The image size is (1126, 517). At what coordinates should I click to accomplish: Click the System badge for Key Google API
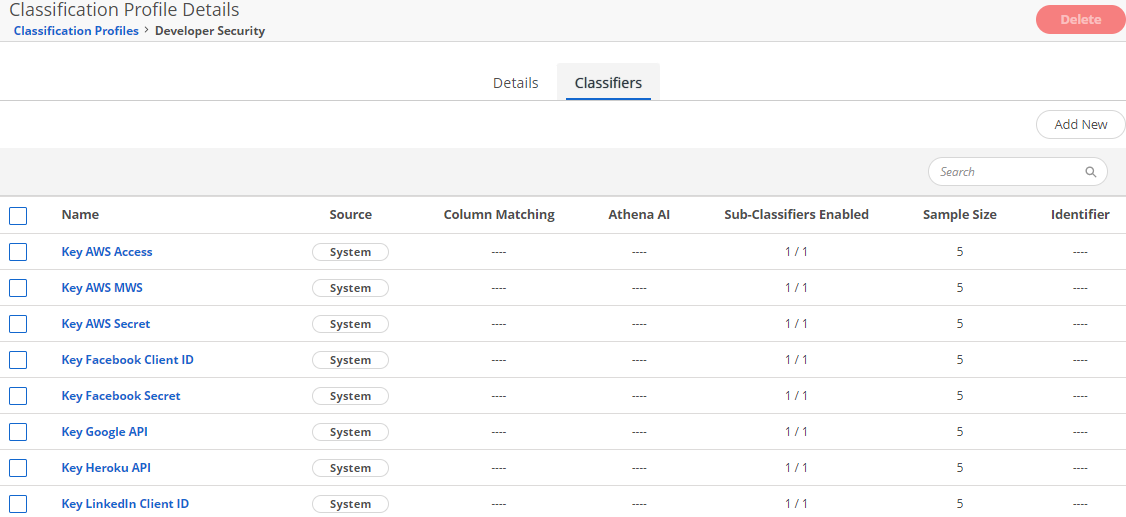[350, 432]
